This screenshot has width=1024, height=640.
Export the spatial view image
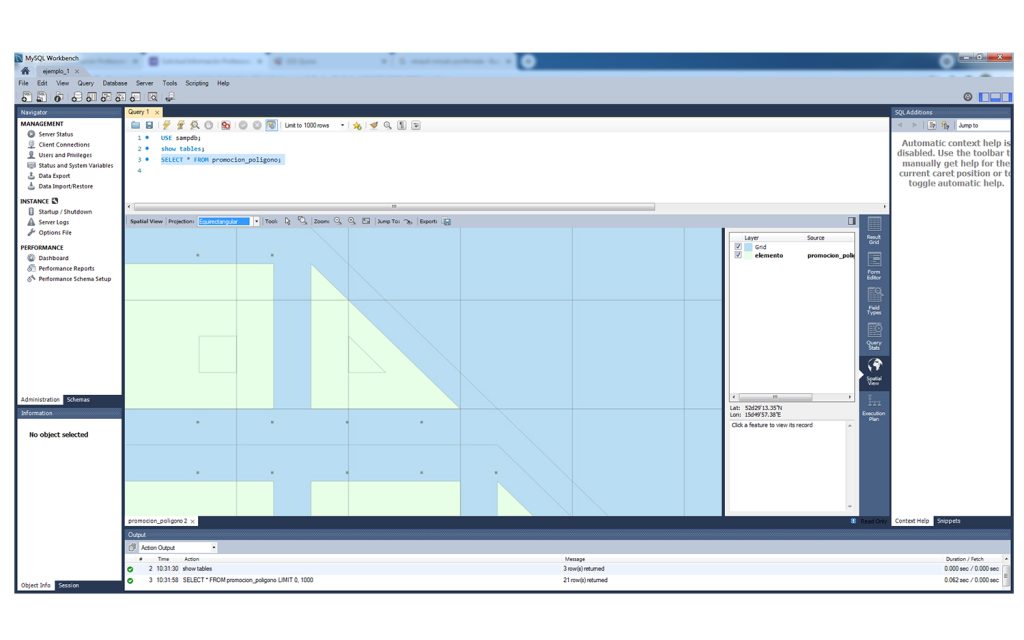pyautogui.click(x=447, y=221)
